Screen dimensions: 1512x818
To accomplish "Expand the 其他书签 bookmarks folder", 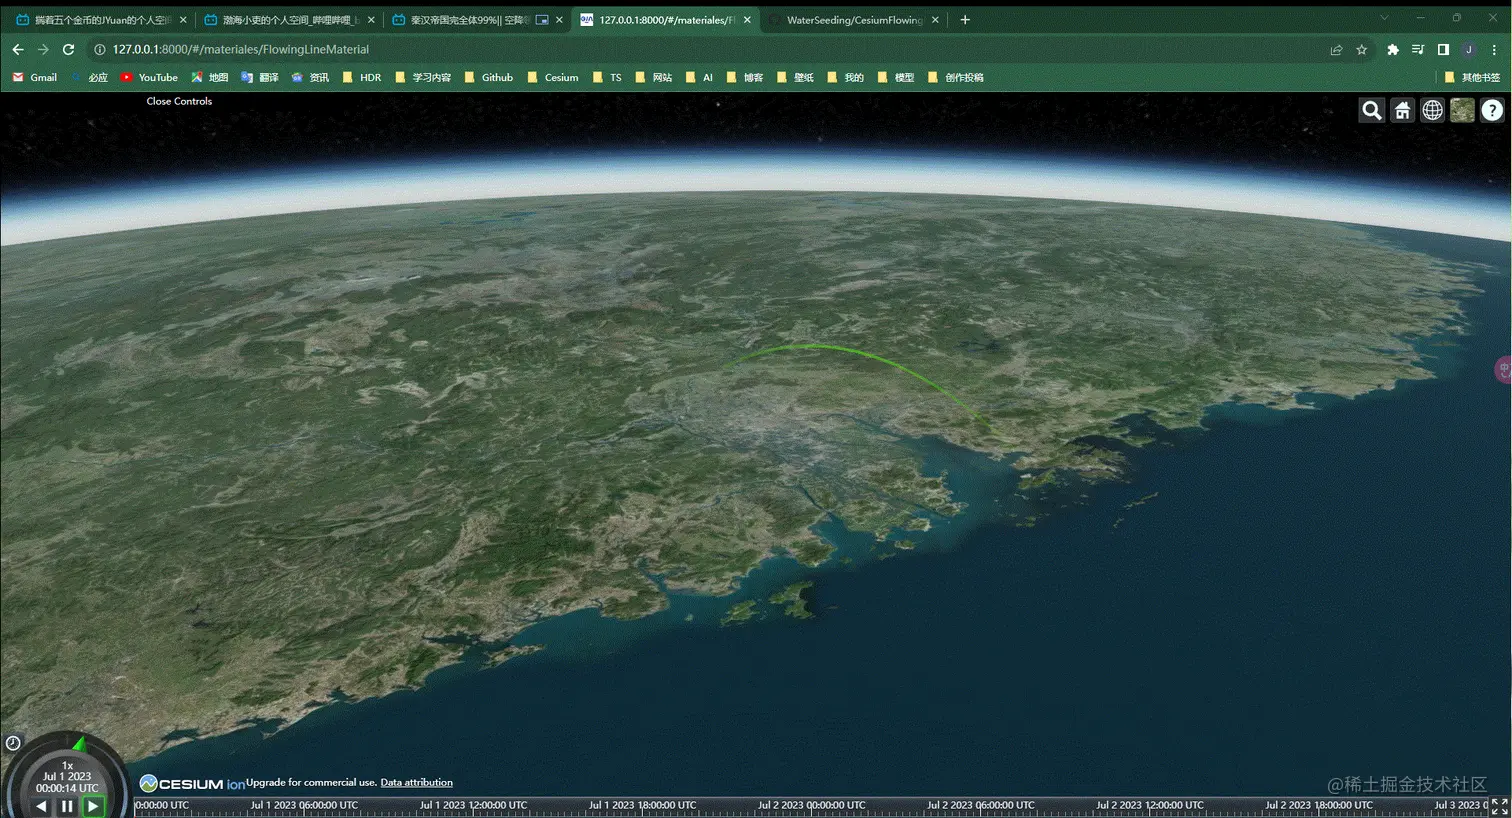I will click(x=1472, y=77).
